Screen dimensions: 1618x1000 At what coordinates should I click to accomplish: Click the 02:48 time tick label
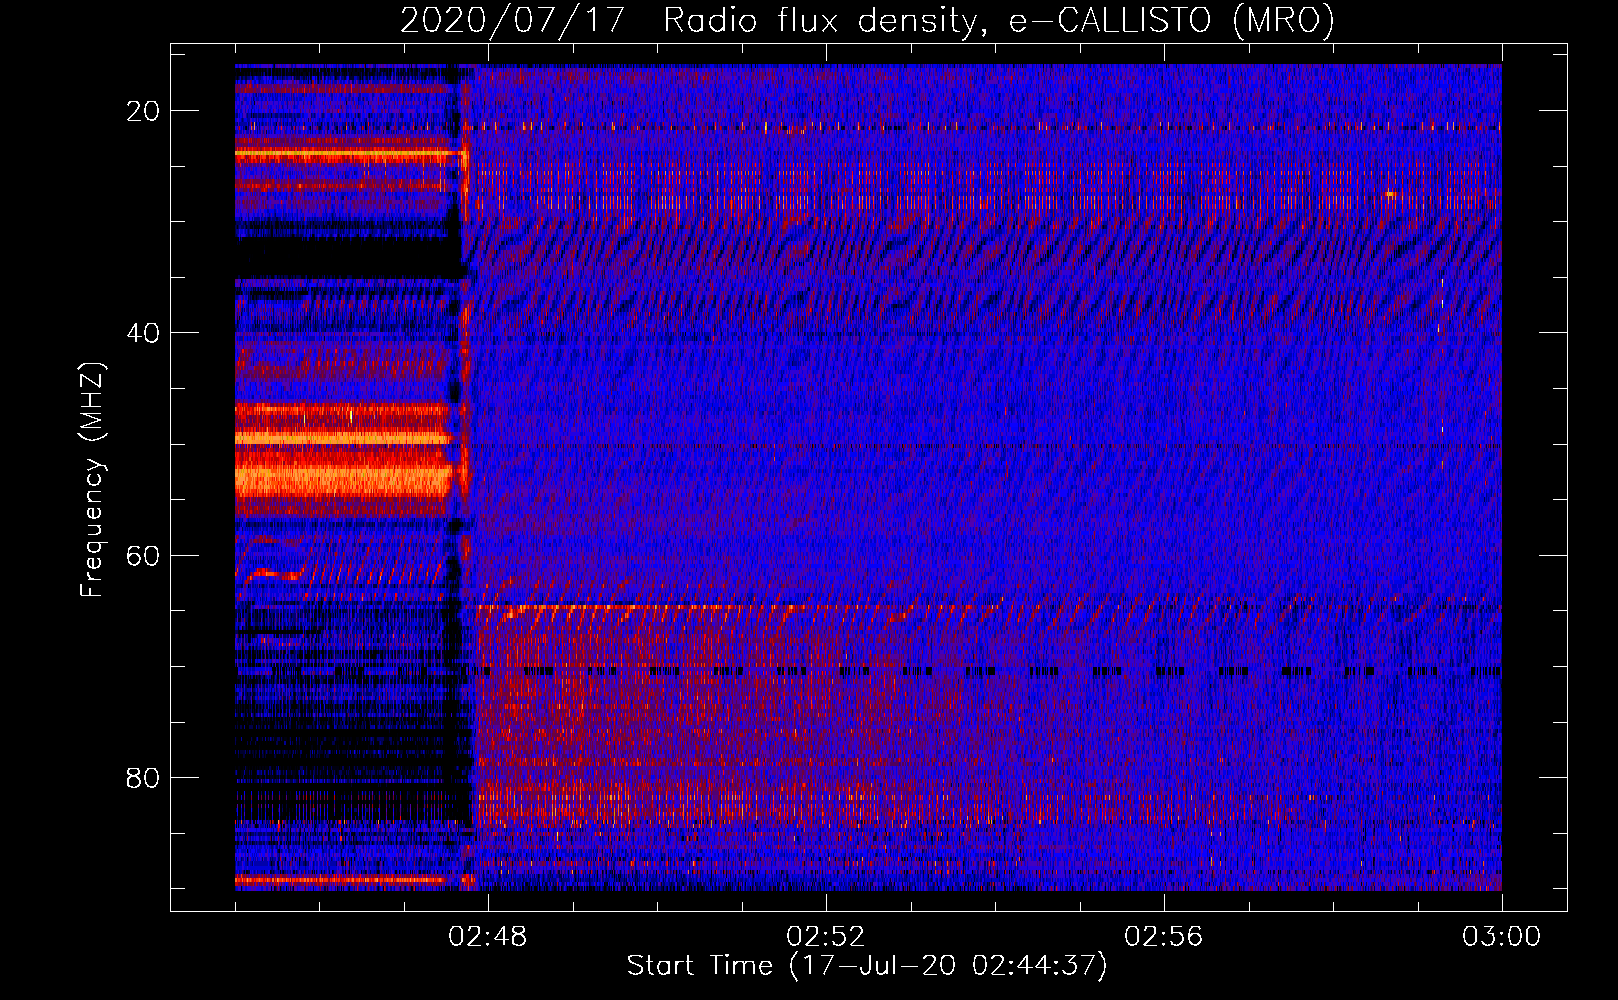(488, 937)
